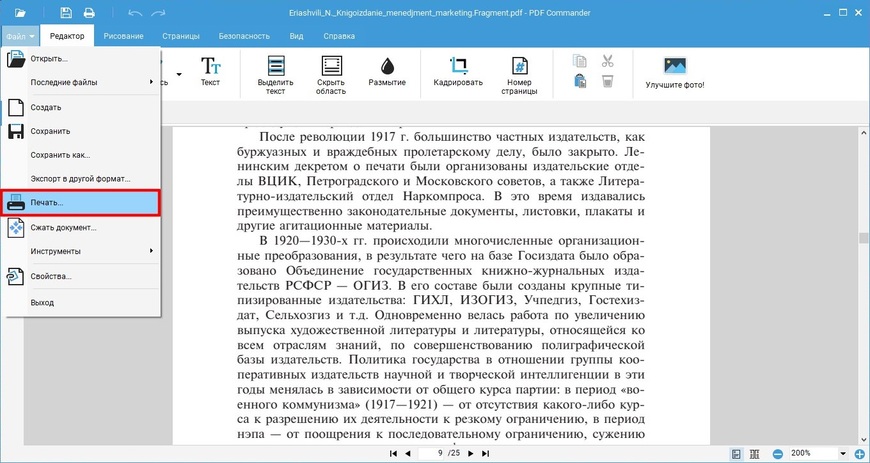Activate Скрыть область tool
The image size is (870, 463).
331,75
